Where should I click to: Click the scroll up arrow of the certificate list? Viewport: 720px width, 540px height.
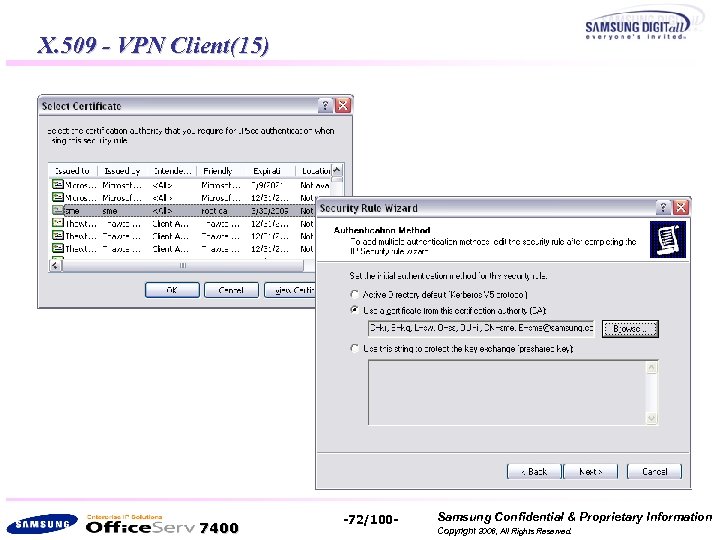pos(337,170)
